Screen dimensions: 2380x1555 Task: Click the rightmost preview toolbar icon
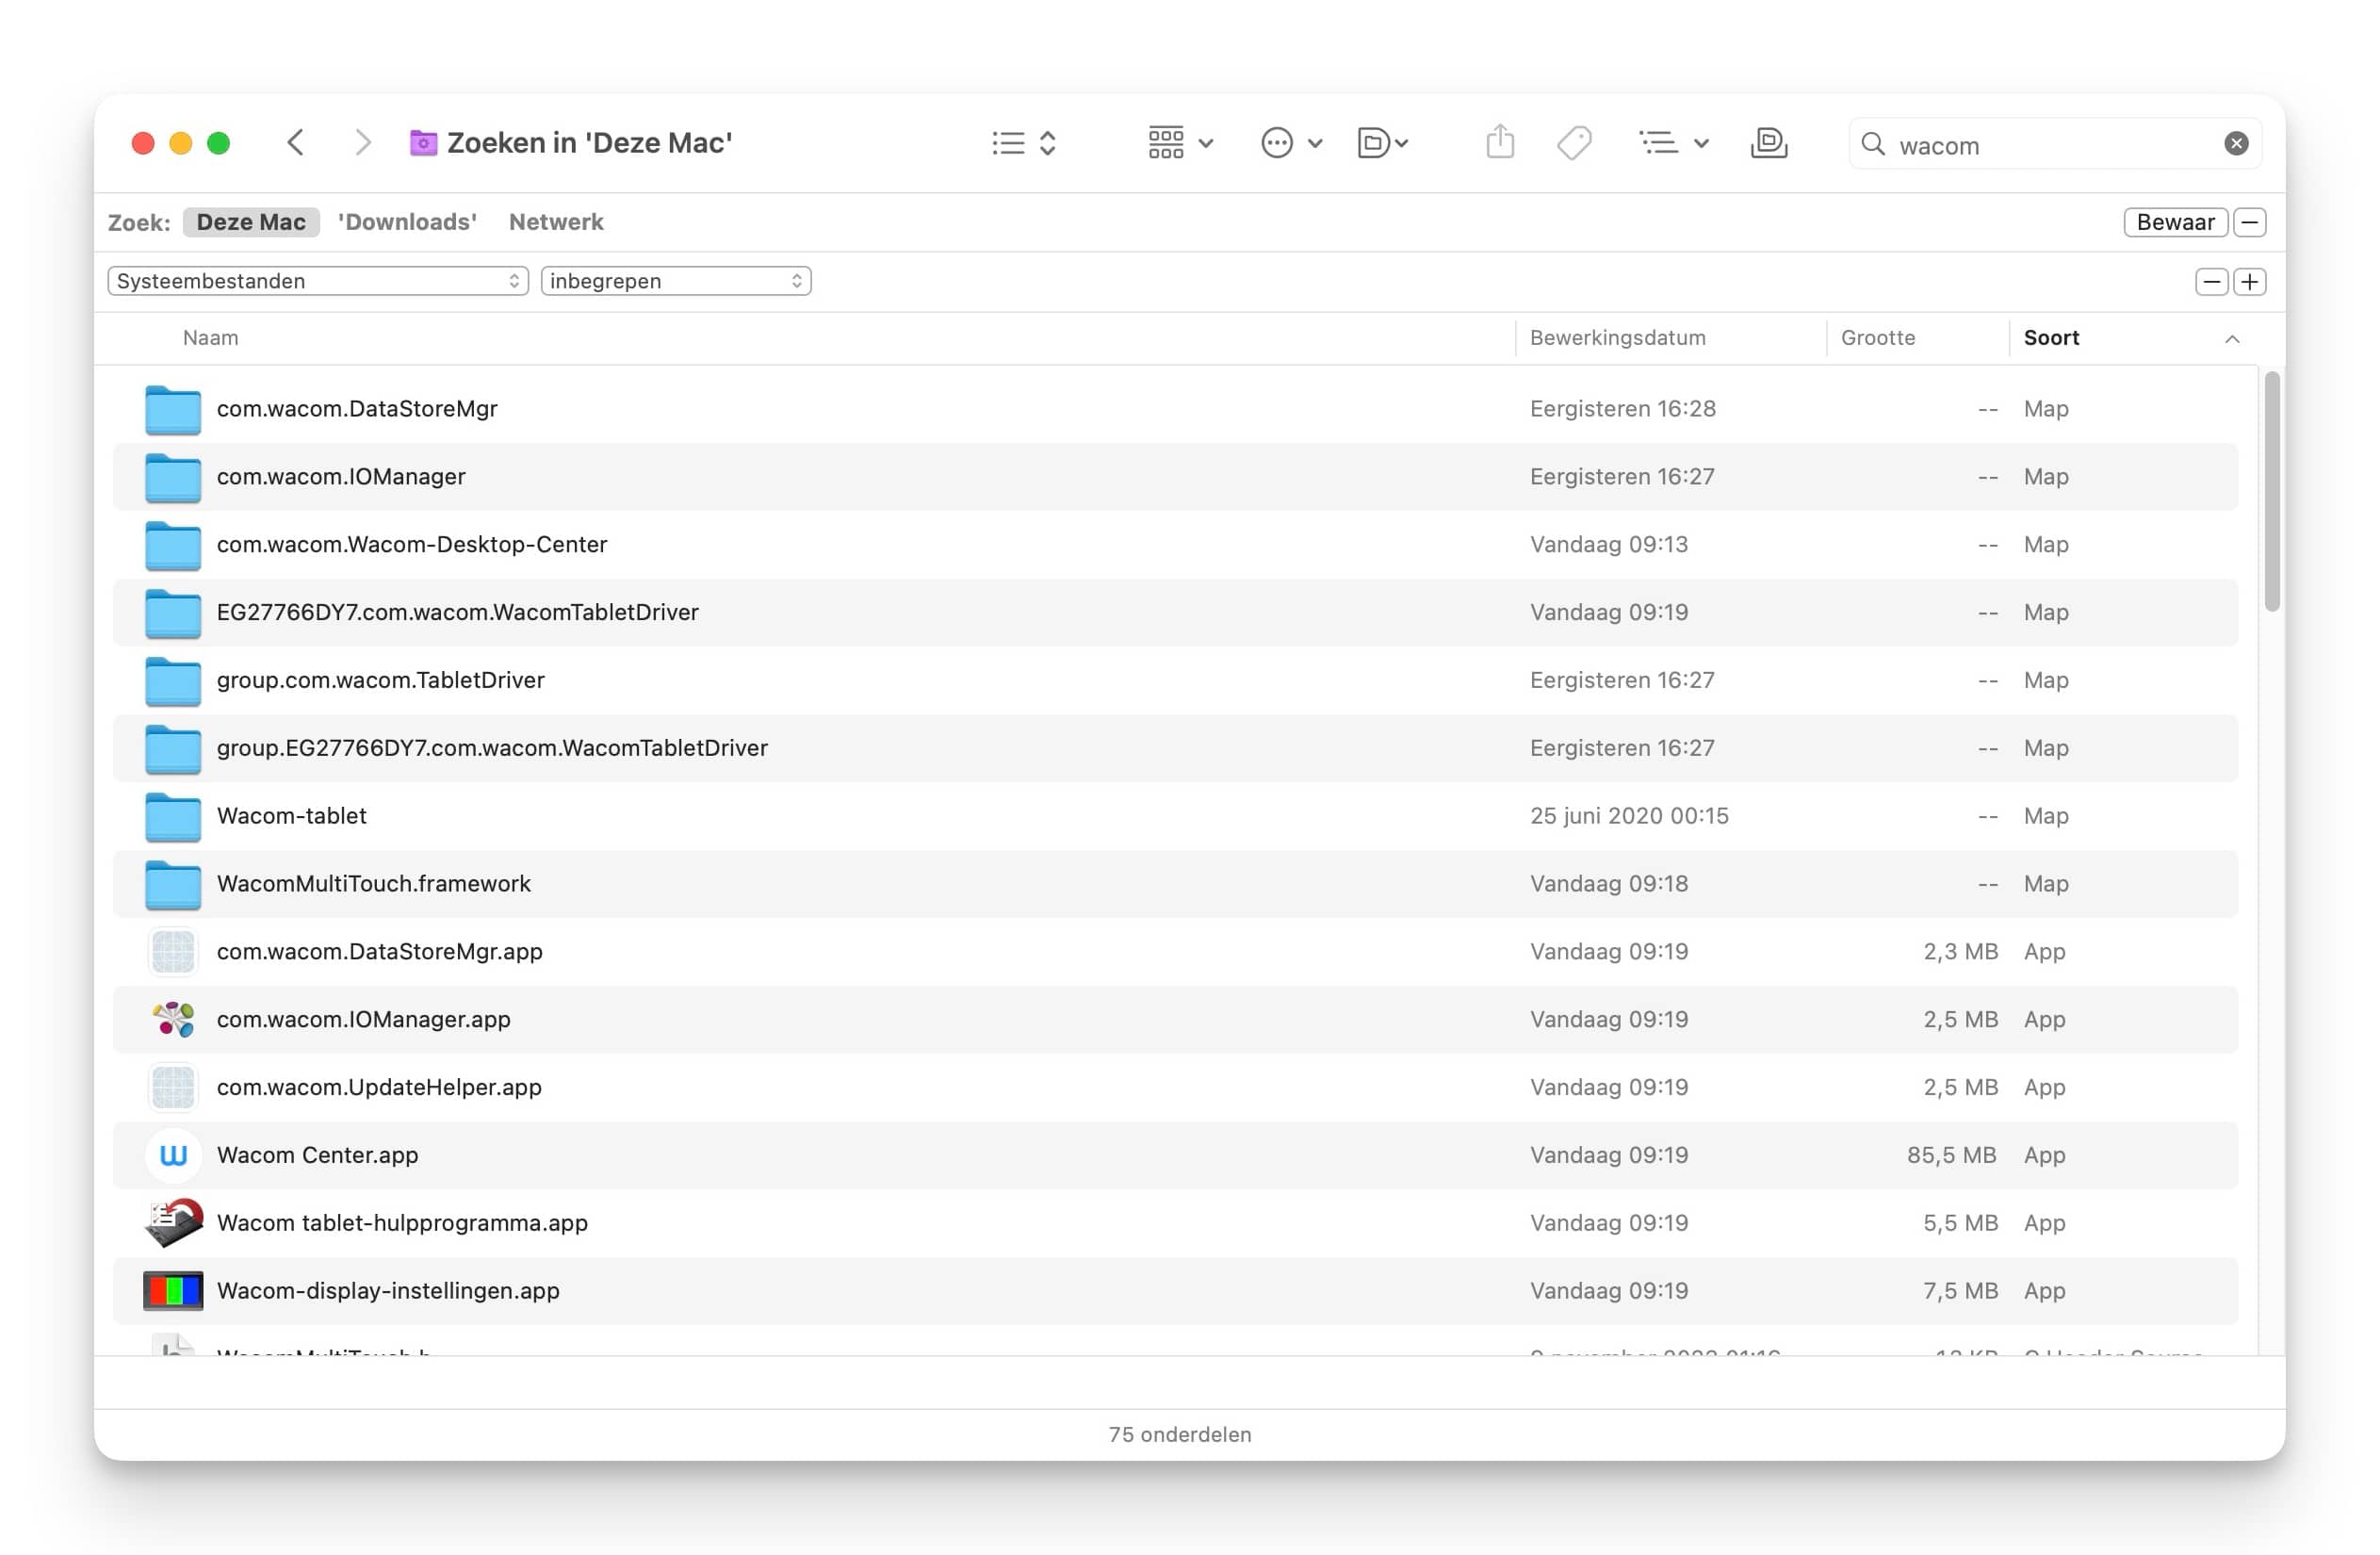1769,143
